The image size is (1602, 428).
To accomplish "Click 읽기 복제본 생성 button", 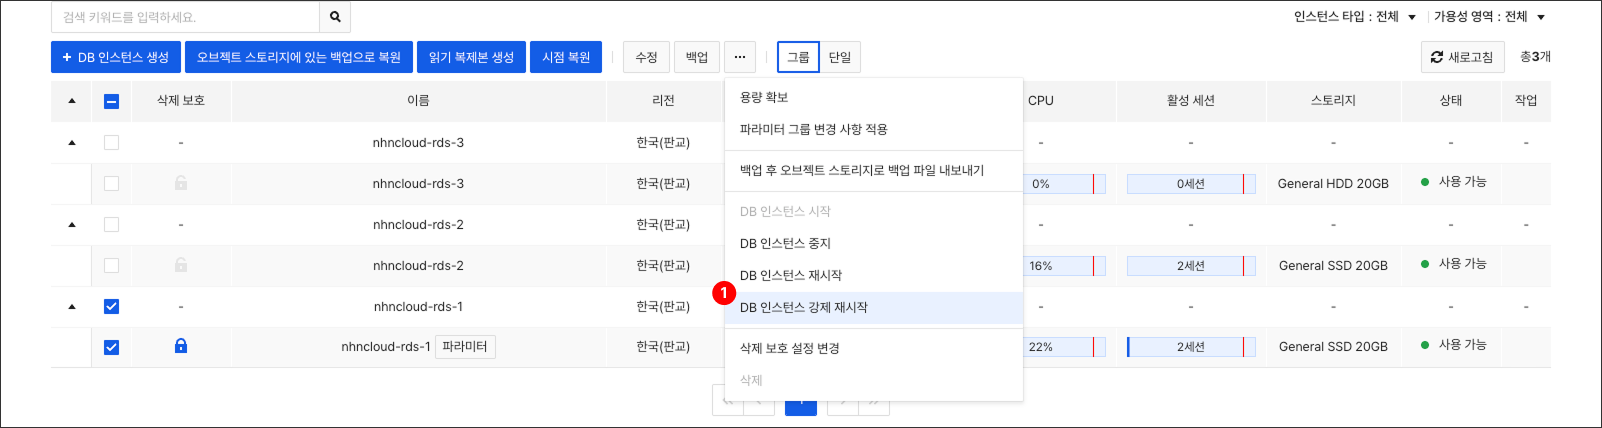I will [471, 57].
